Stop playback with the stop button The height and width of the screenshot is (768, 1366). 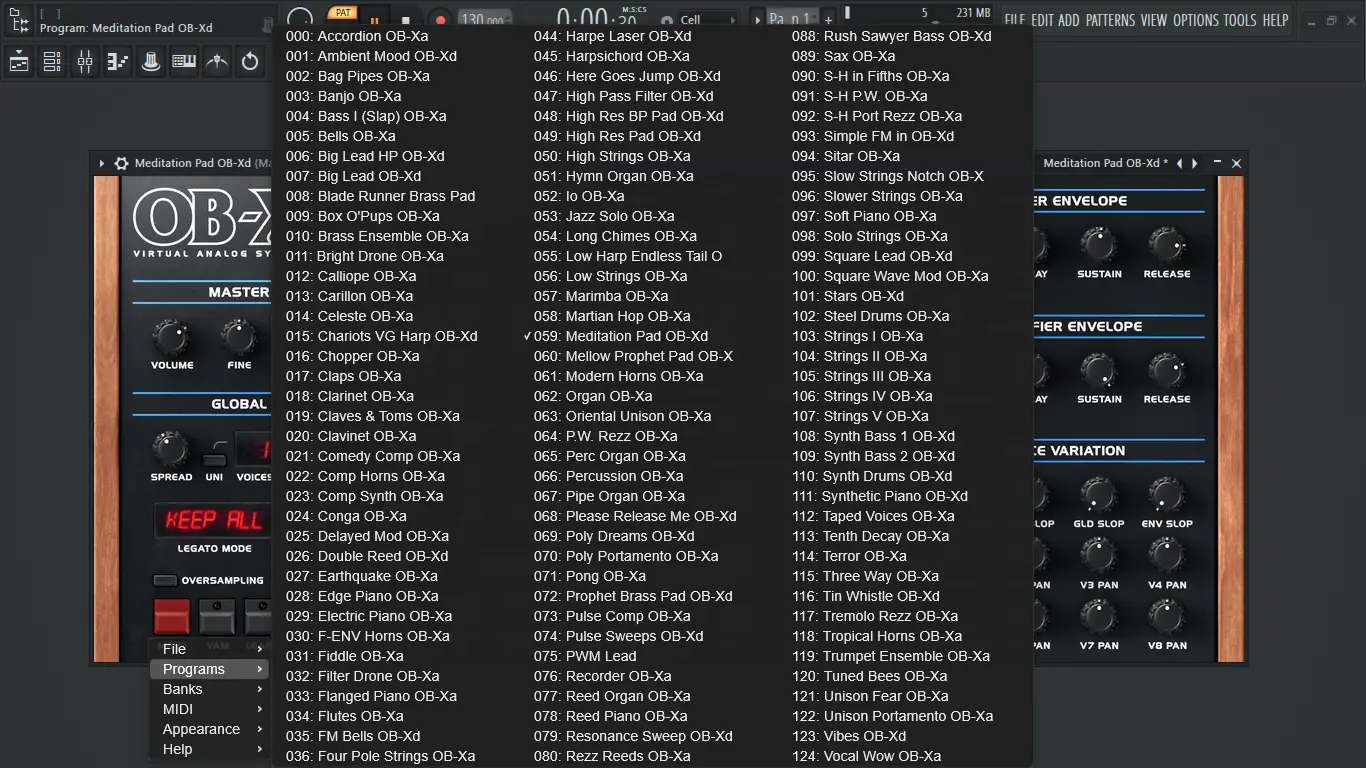coord(405,20)
